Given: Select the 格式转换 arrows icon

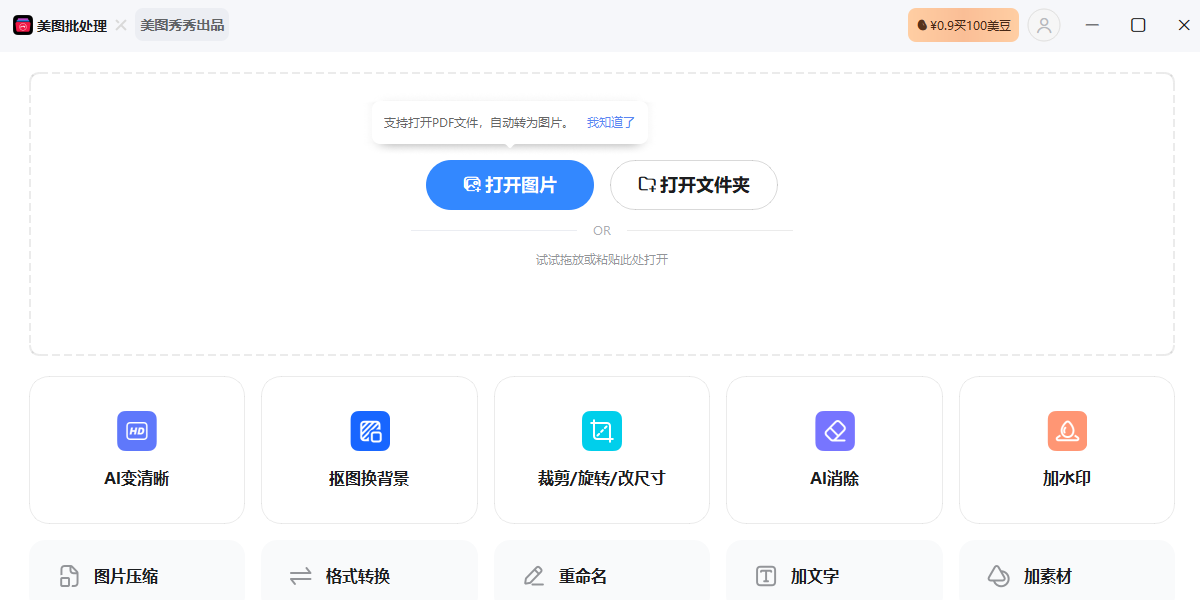Looking at the screenshot, I should (x=301, y=576).
